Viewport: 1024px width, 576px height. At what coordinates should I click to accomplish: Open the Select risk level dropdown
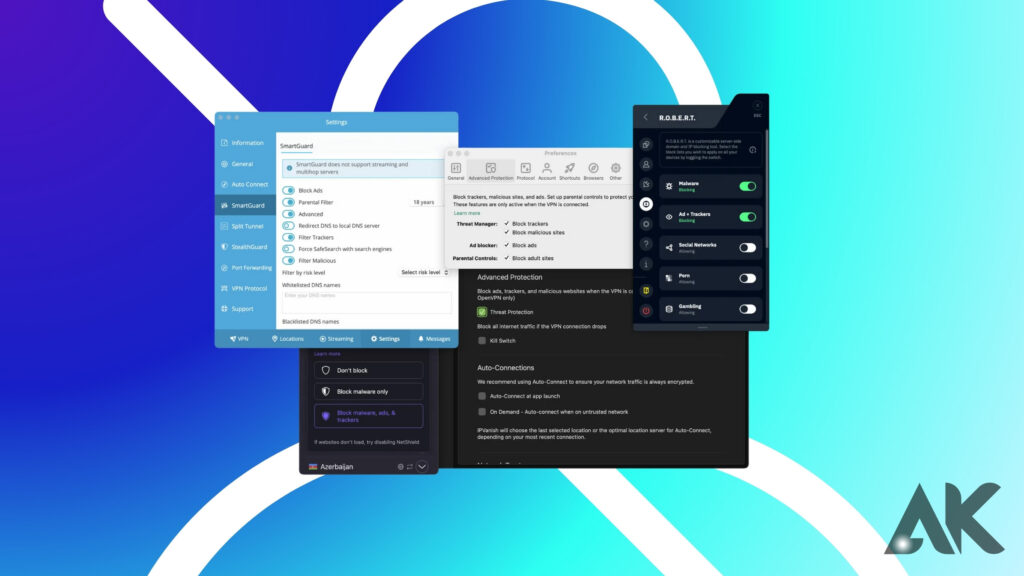point(424,272)
